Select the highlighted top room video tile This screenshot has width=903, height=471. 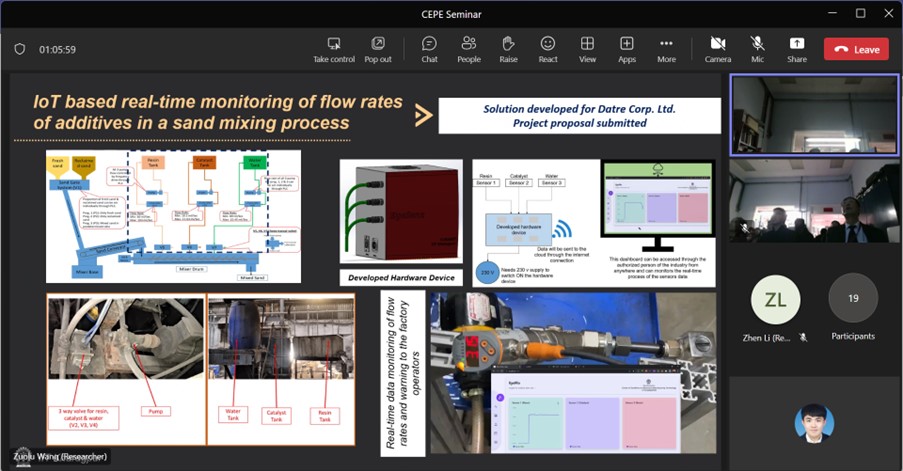pos(813,114)
